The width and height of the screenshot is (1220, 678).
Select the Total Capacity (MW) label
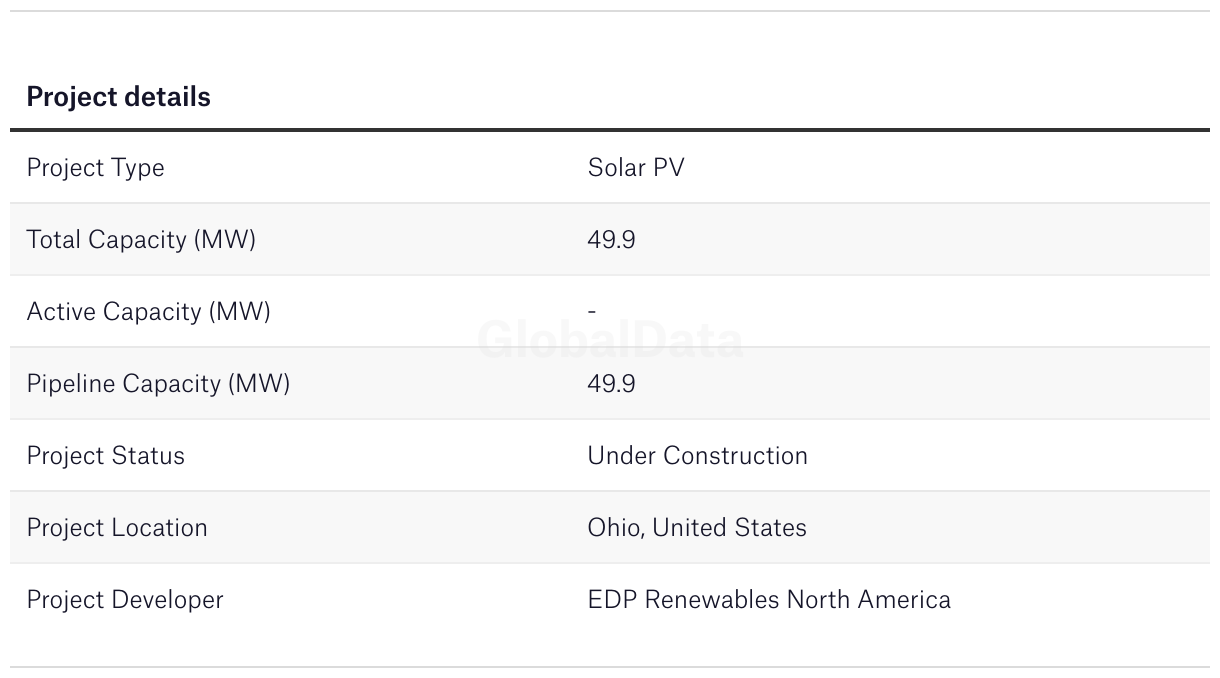[x=141, y=240]
